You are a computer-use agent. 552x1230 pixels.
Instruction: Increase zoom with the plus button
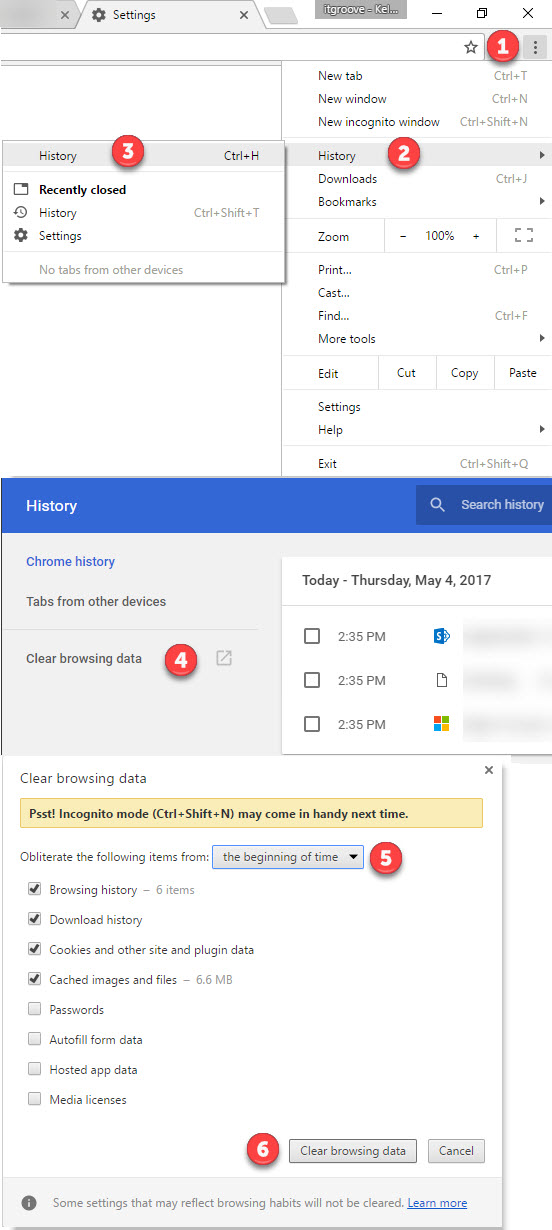click(476, 236)
